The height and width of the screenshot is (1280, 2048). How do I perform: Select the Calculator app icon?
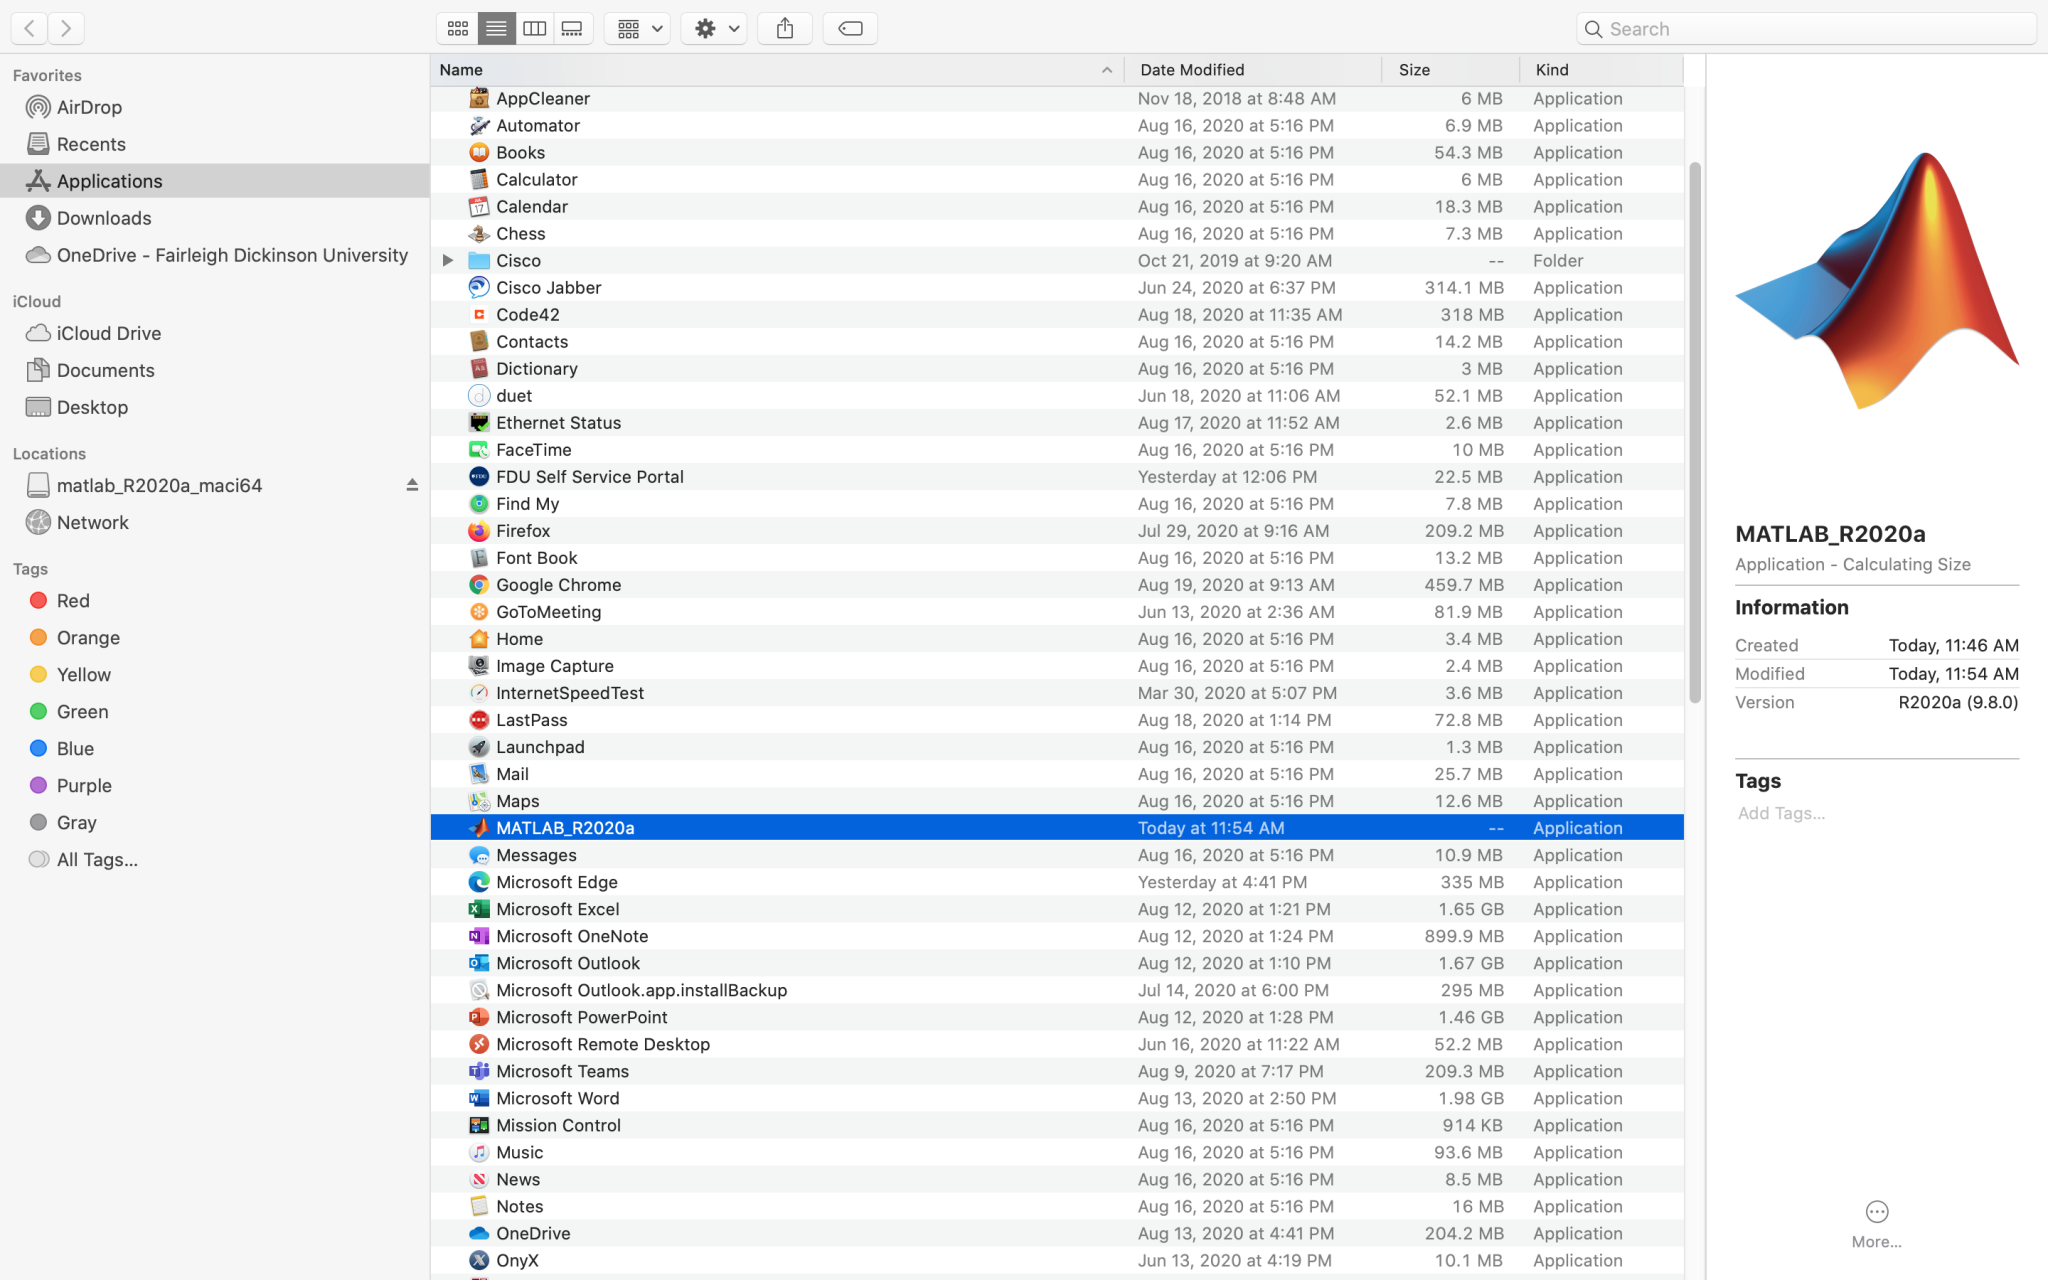point(479,179)
